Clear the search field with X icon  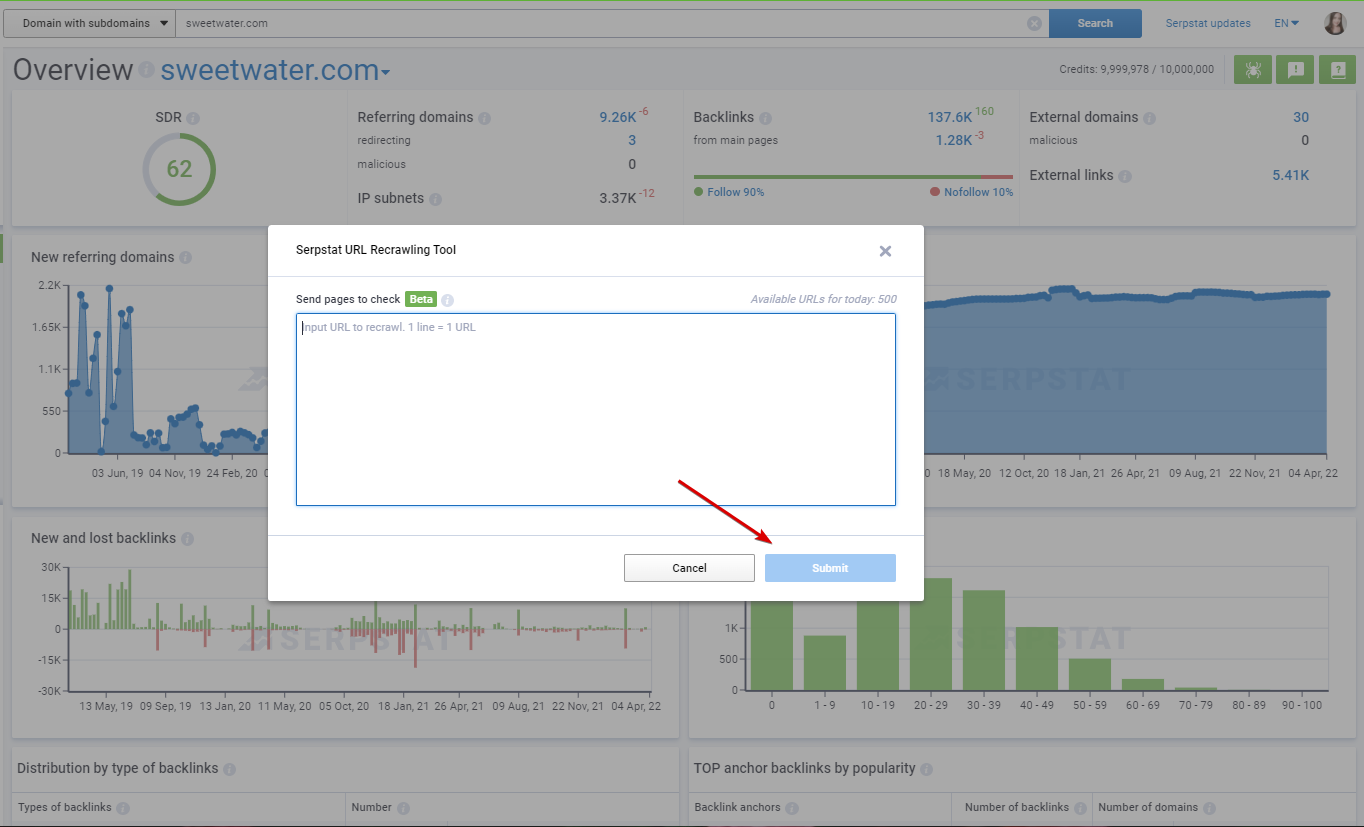(1034, 24)
